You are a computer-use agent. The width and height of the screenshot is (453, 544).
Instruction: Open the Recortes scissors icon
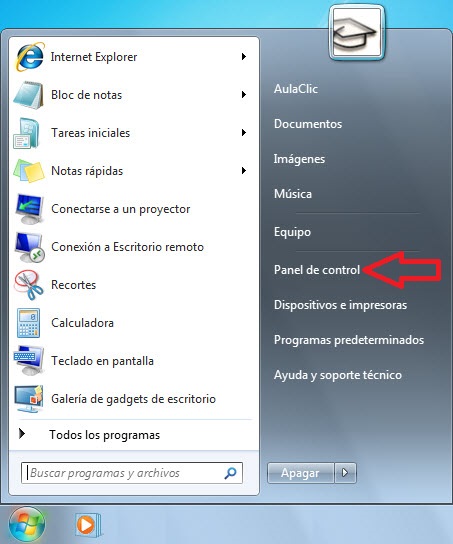28,285
